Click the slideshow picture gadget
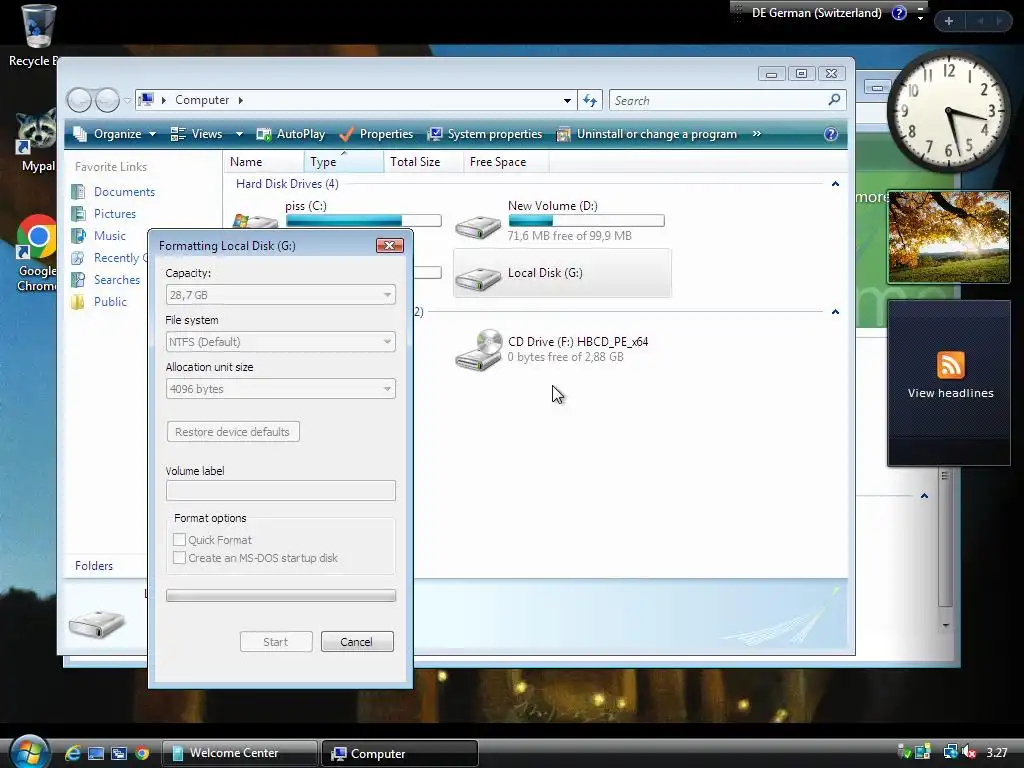The height and width of the screenshot is (768, 1024). 948,237
